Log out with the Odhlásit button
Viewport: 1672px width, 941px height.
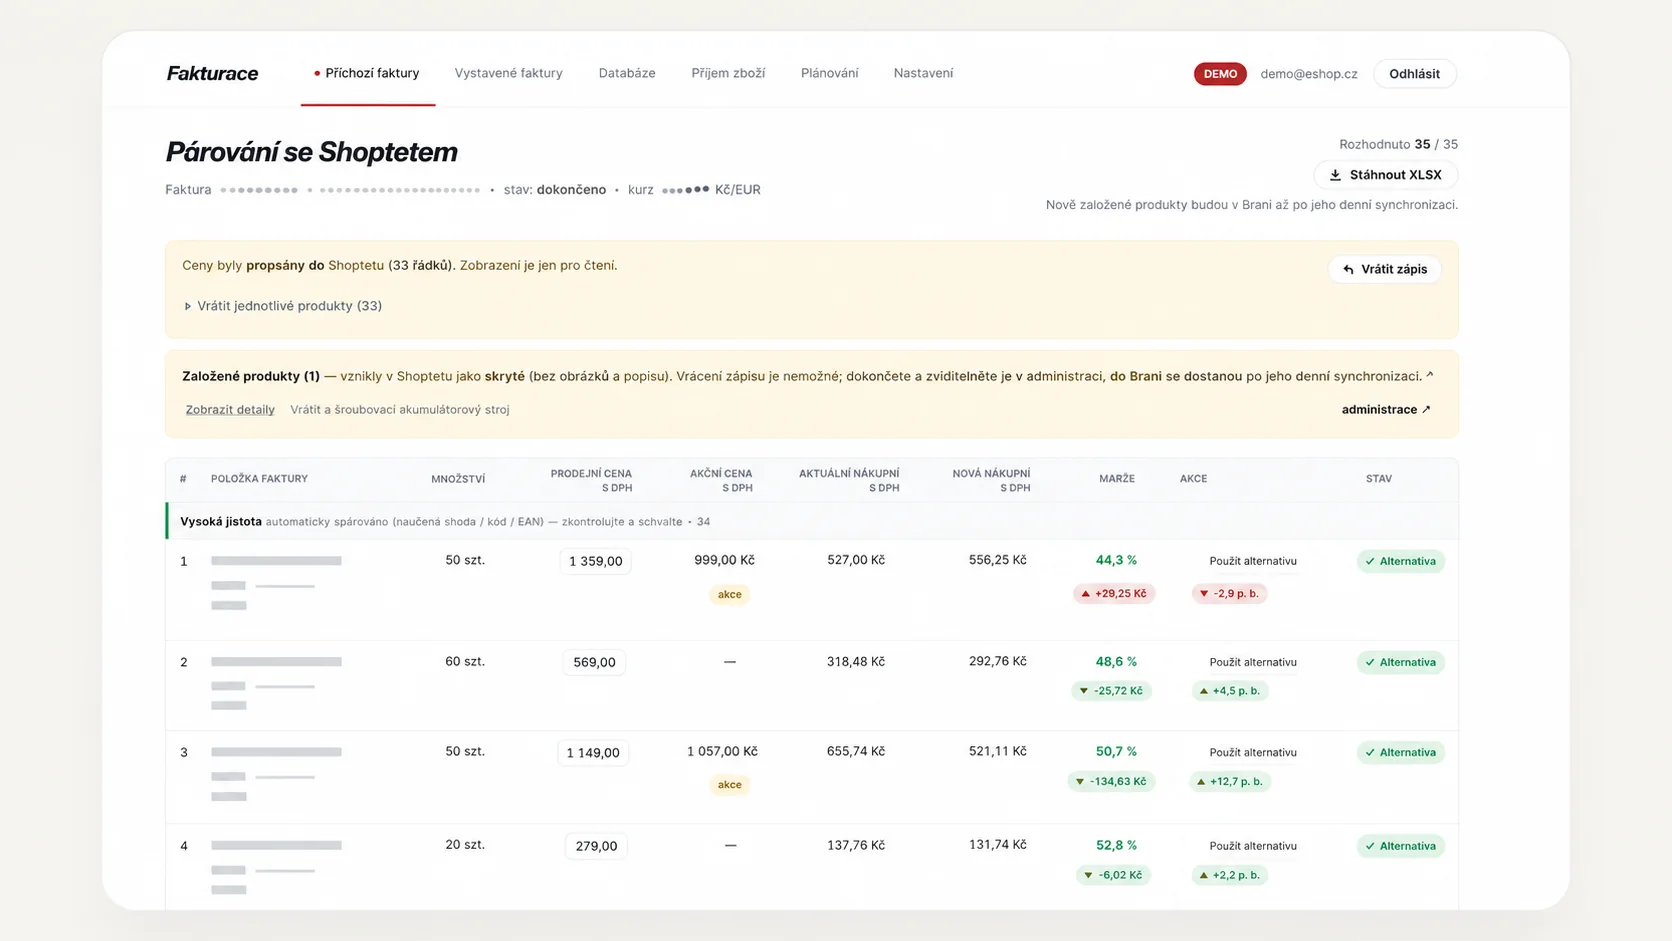1414,74
